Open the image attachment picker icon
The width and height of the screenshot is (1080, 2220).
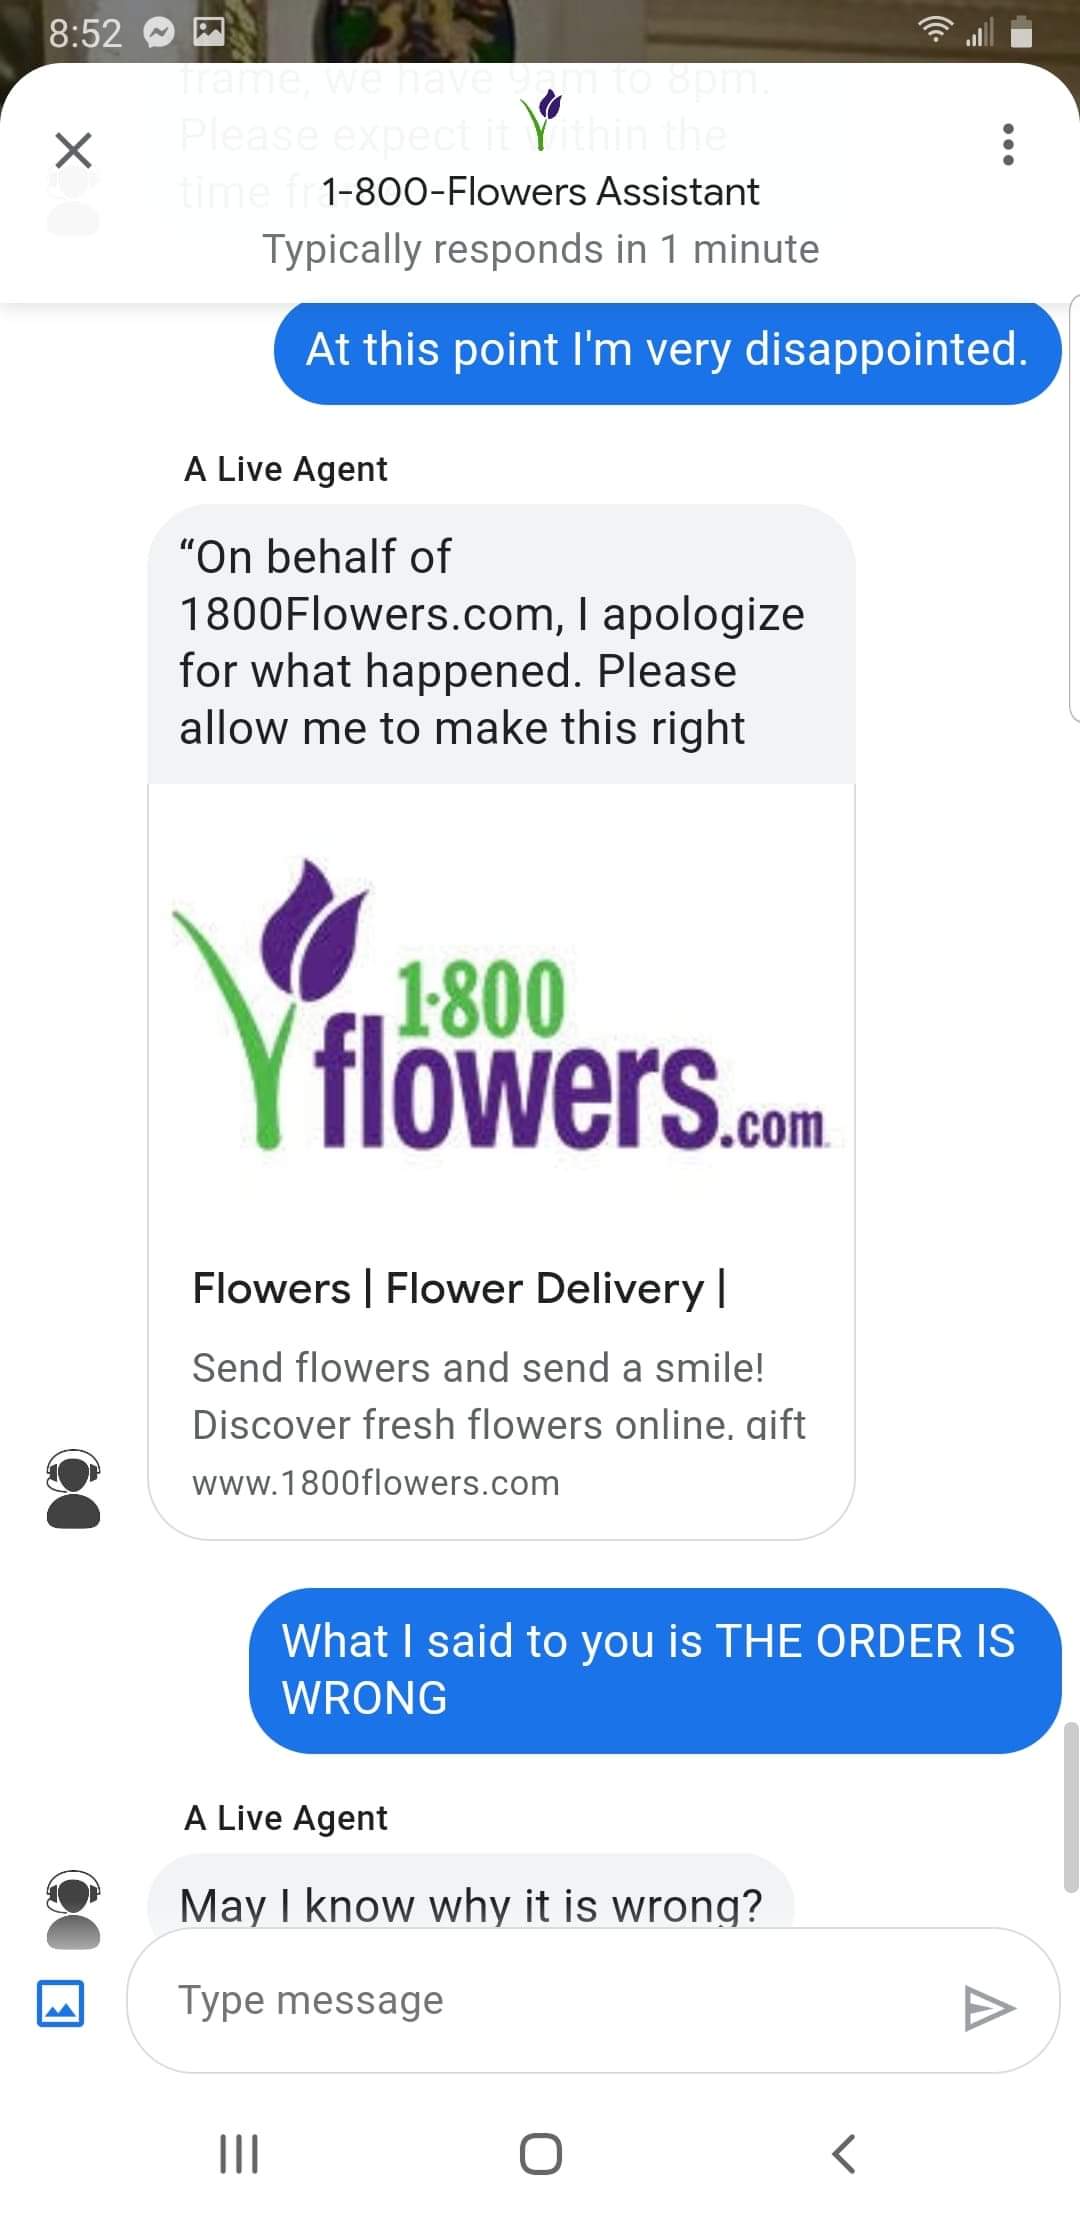[x=60, y=2003]
